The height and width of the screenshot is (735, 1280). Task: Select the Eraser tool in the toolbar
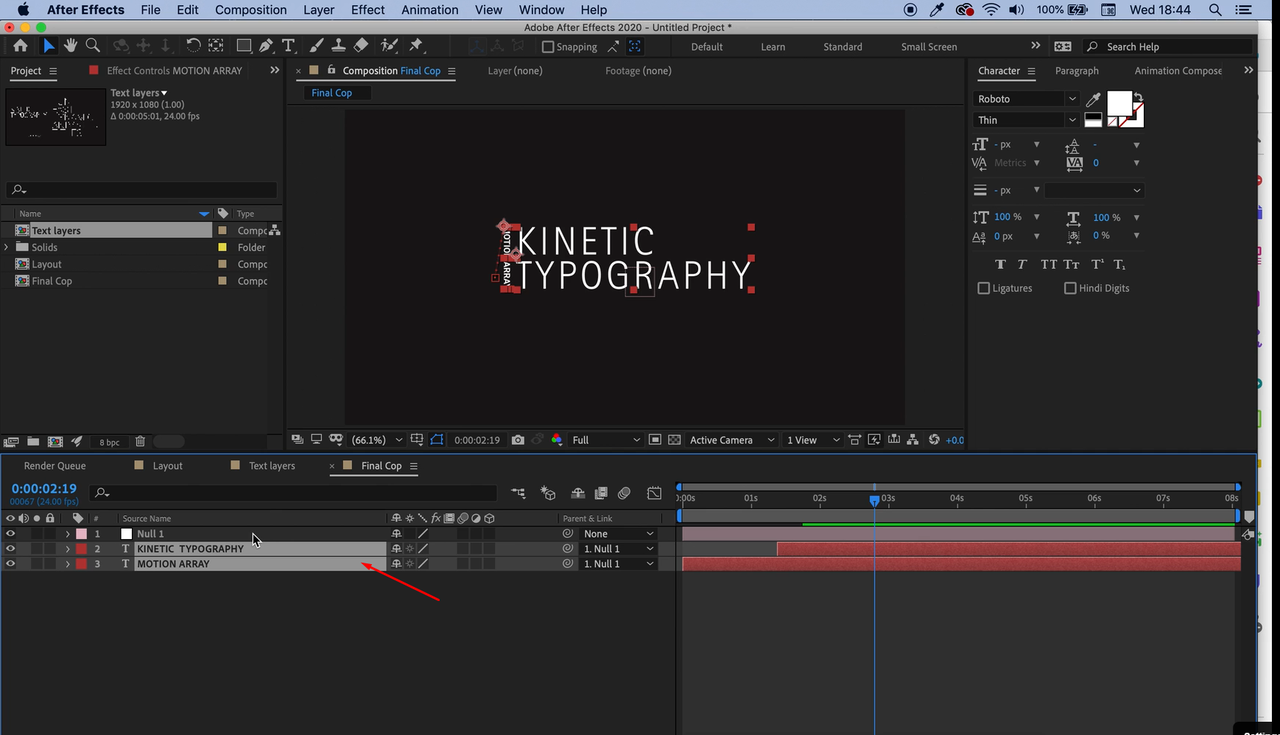359,46
